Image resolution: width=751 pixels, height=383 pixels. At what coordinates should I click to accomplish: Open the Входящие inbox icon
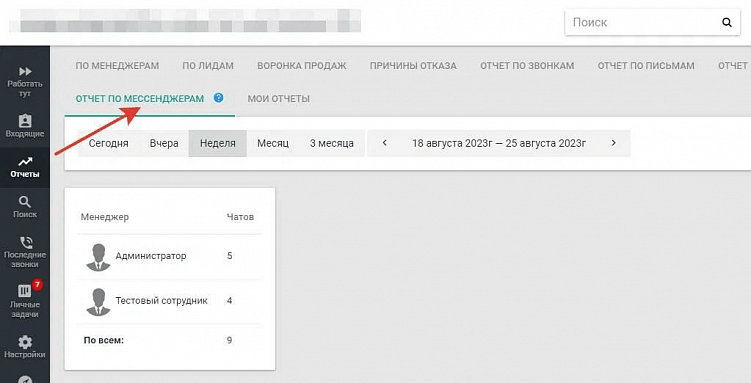(x=25, y=120)
